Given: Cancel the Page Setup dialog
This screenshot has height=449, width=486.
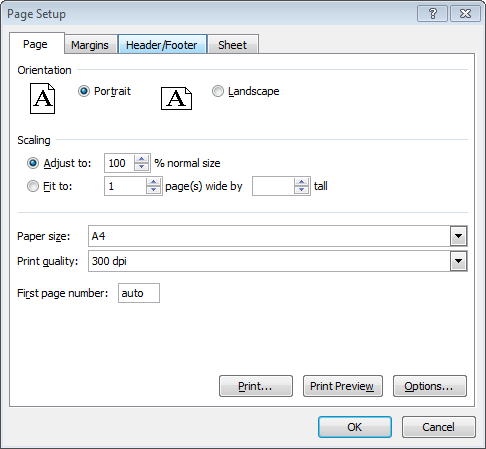Looking at the screenshot, I should tap(438, 427).
